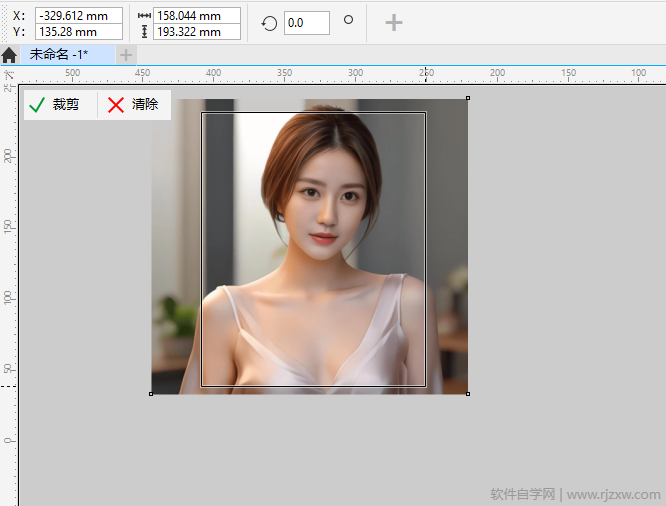Add a new document tab with plus
The width and height of the screenshot is (666, 506).
126,55
